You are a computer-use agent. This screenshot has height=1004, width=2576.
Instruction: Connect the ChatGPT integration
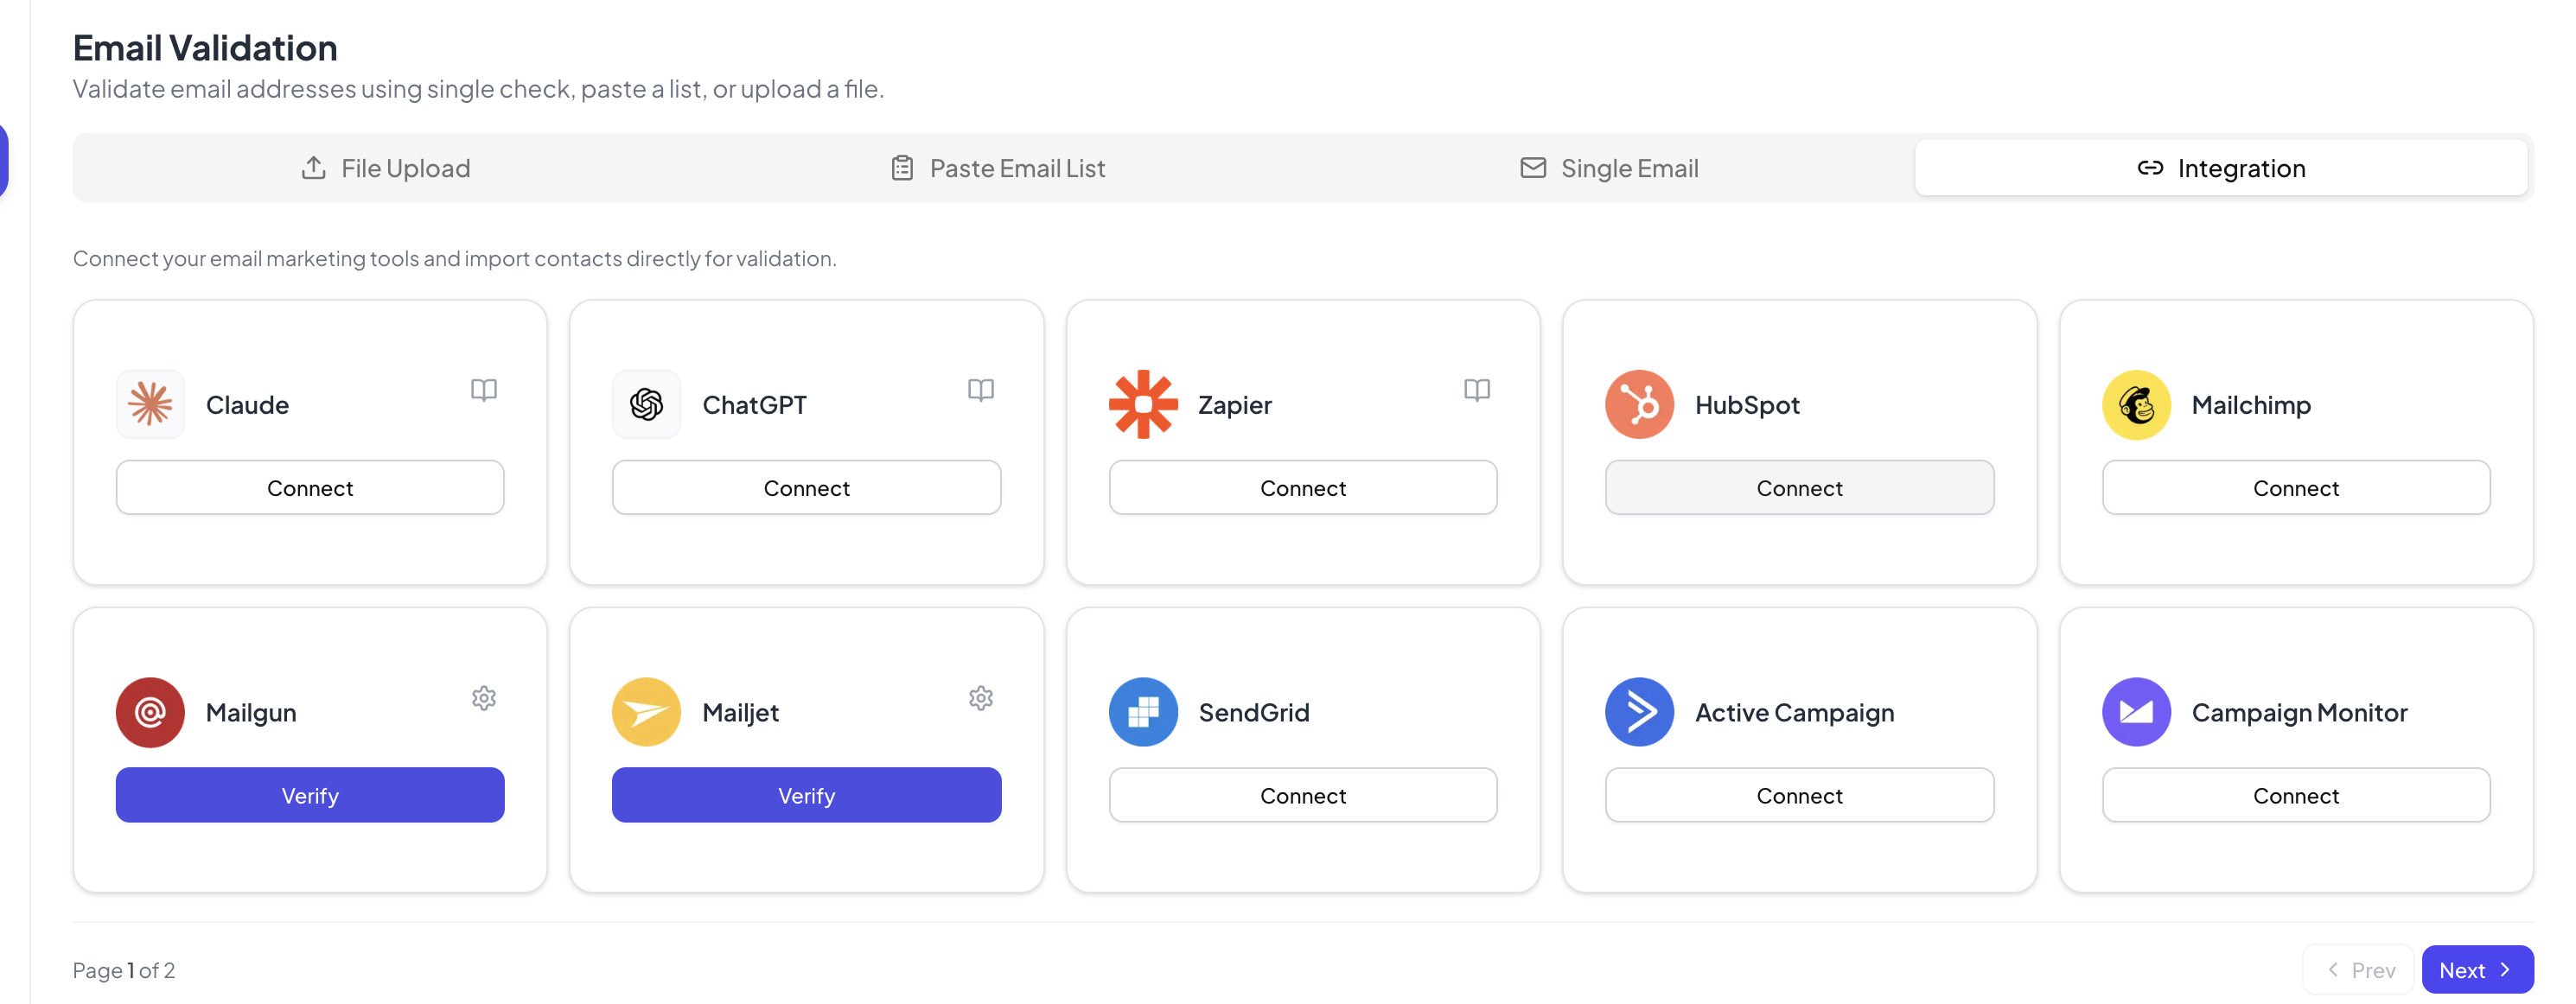pyautogui.click(x=806, y=488)
